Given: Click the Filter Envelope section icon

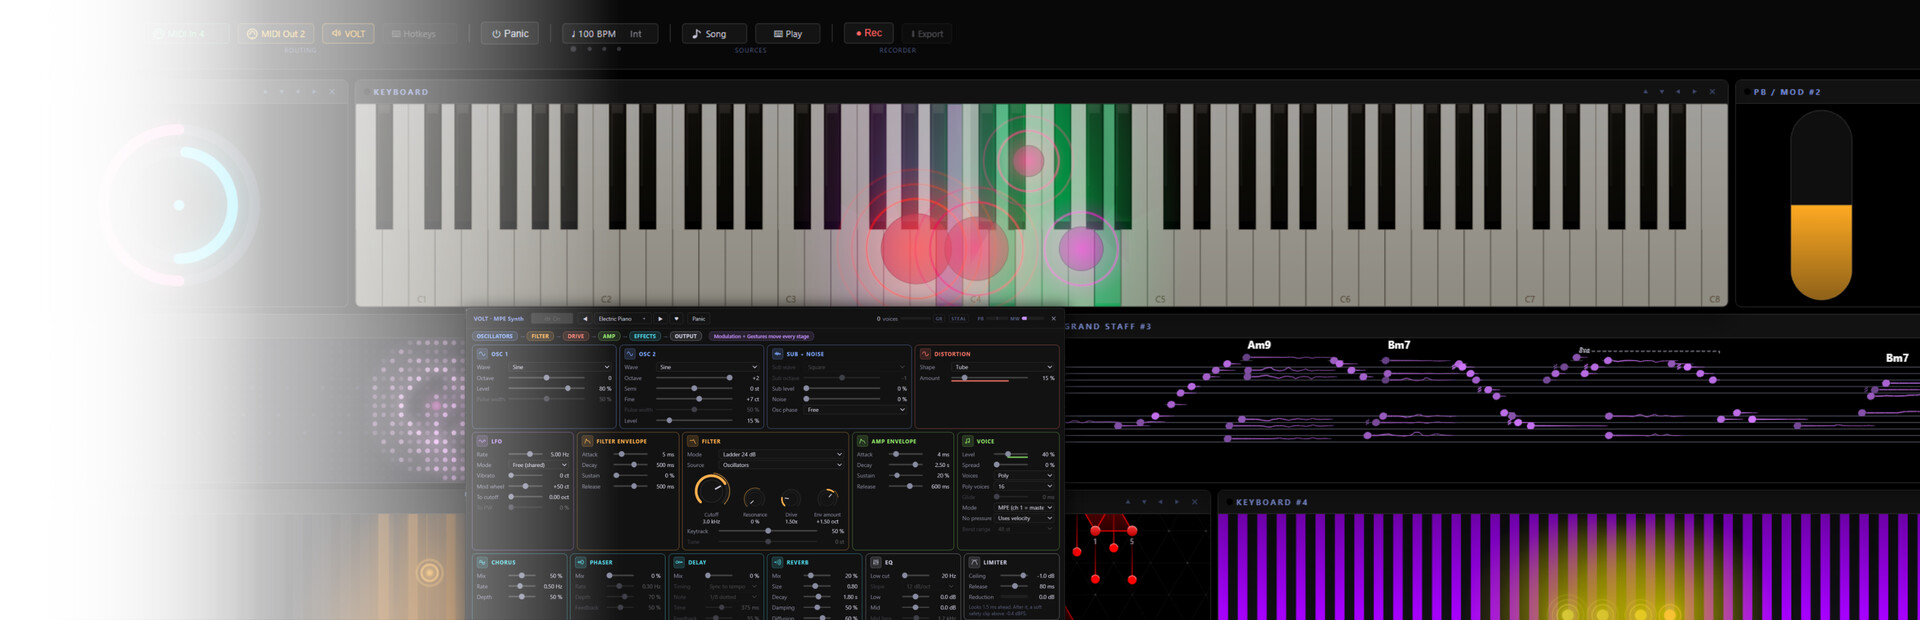Looking at the screenshot, I should tap(587, 441).
